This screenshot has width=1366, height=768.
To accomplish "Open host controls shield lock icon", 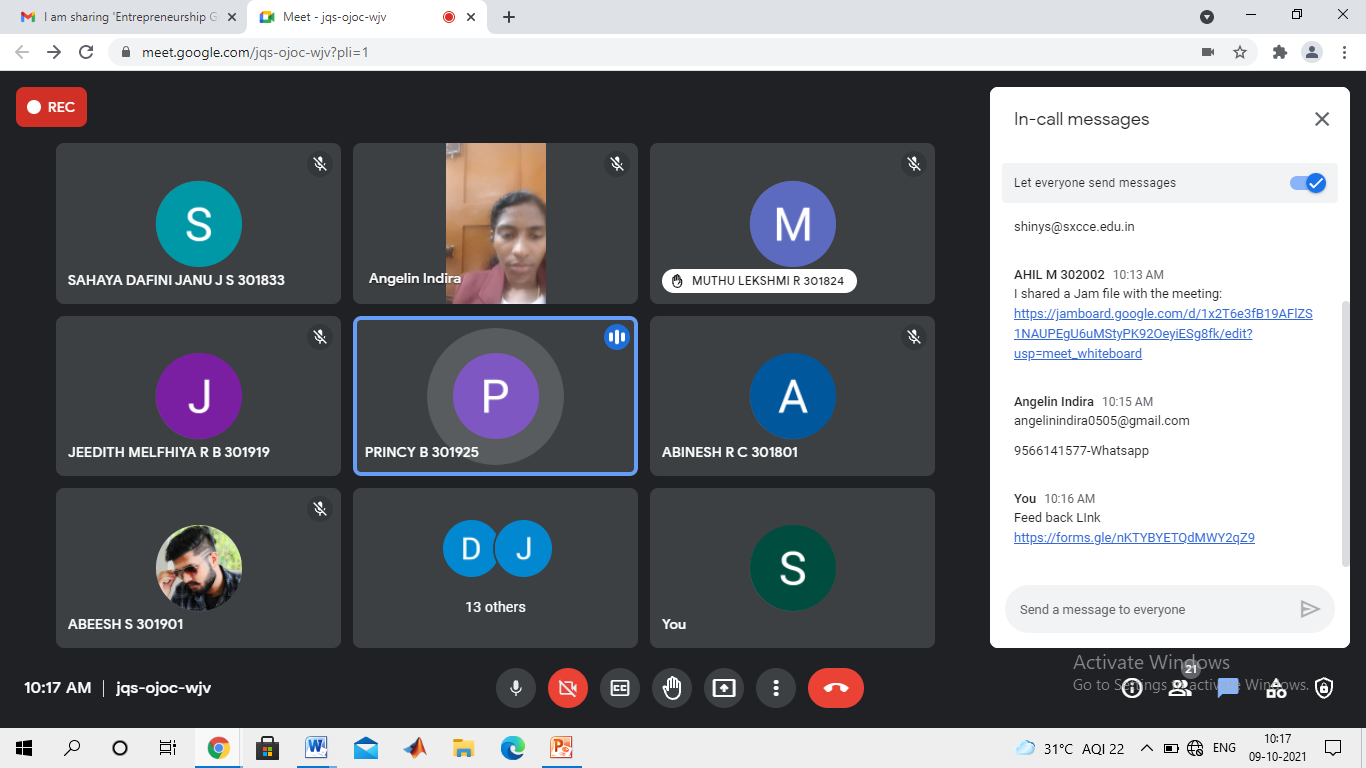I will coord(1324,688).
